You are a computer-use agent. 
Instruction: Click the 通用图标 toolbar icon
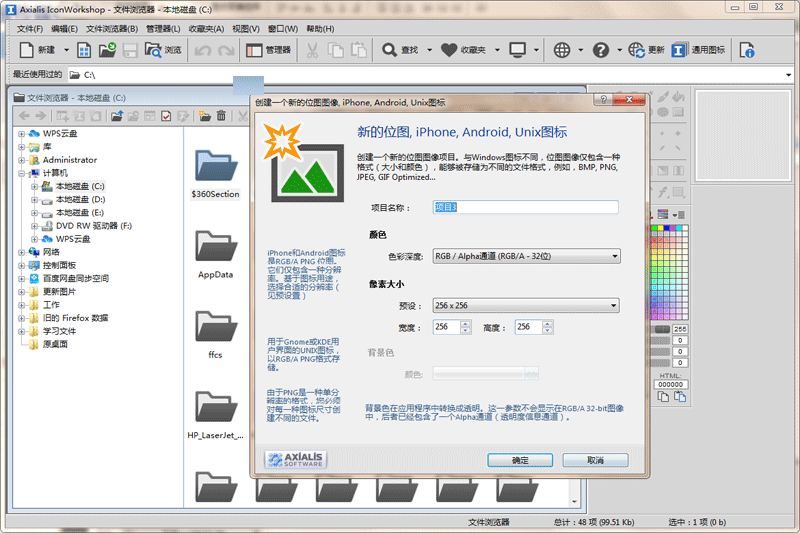(x=680, y=50)
